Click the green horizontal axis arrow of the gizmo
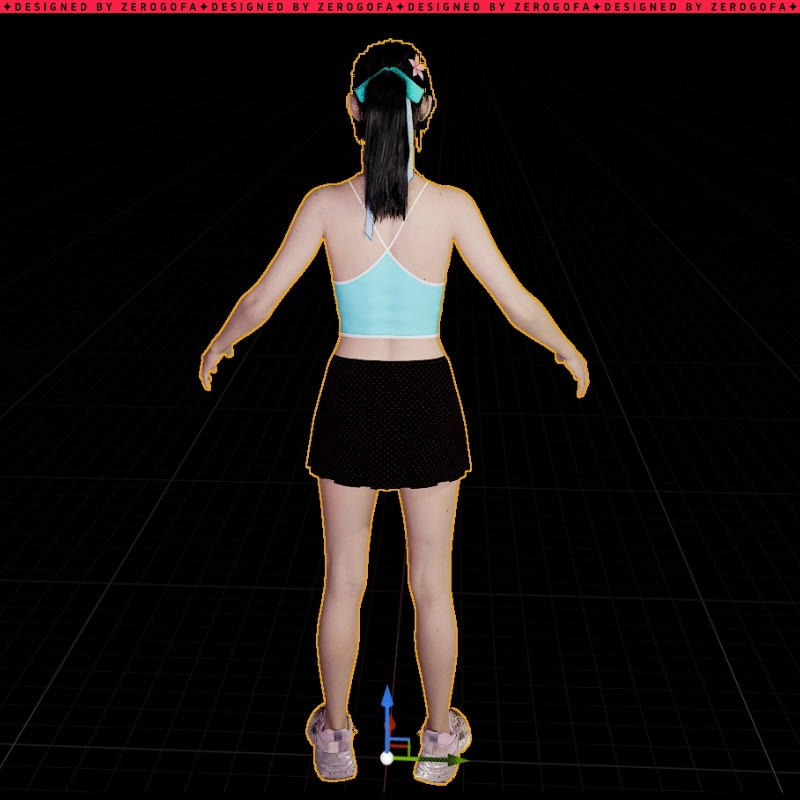 point(455,760)
